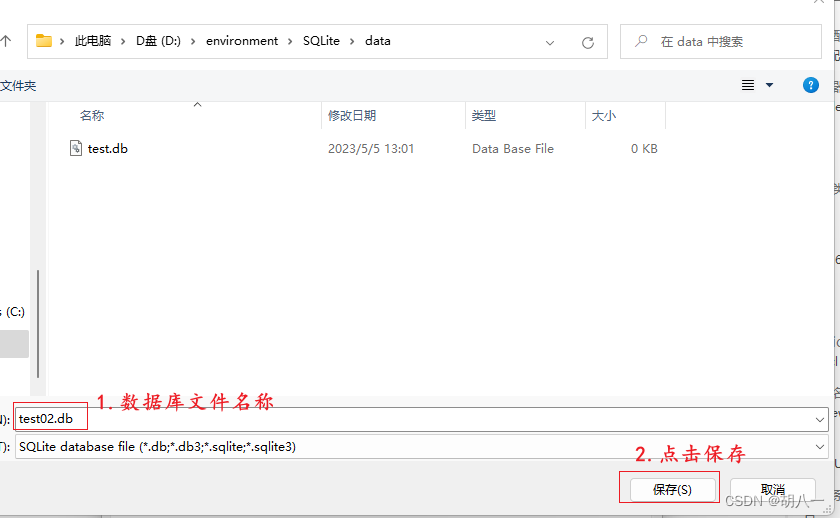Image resolution: width=840 pixels, height=518 pixels.
Task: Sort by 名称 column header
Action: coord(92,116)
